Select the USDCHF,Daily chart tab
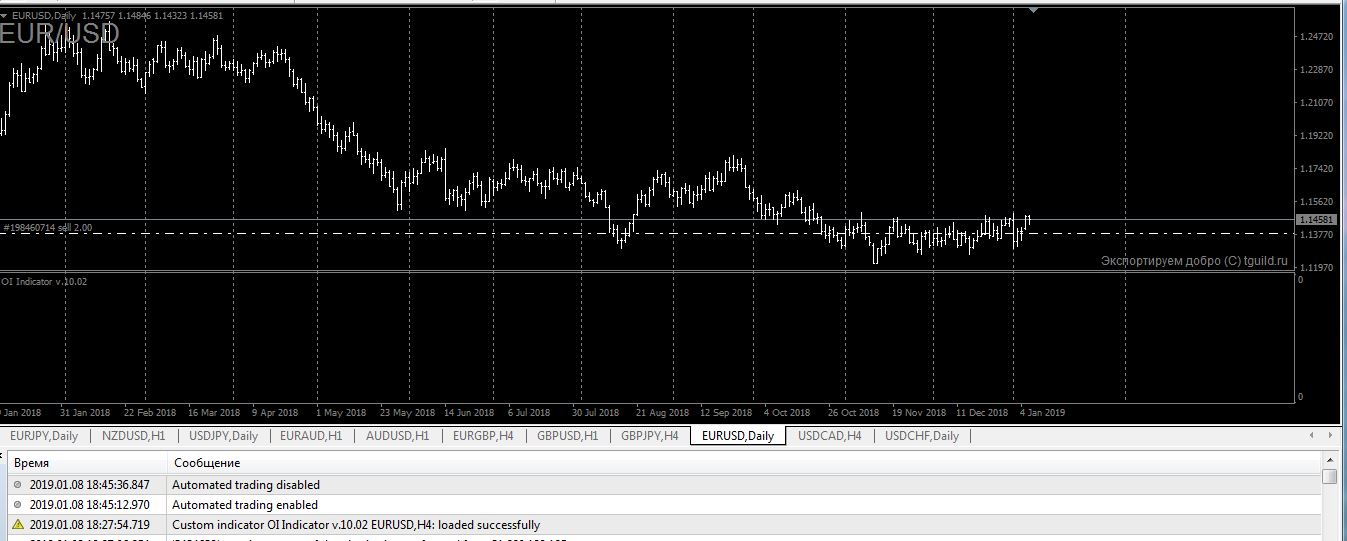 click(922, 436)
